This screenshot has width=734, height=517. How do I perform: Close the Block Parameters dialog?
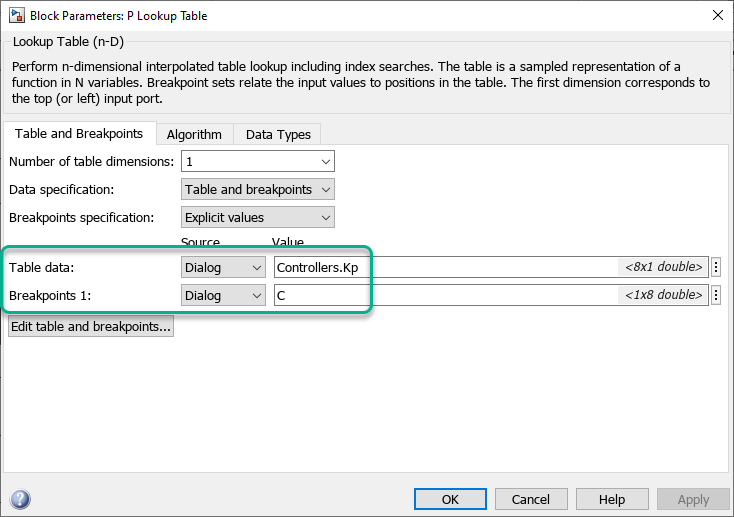(716, 15)
